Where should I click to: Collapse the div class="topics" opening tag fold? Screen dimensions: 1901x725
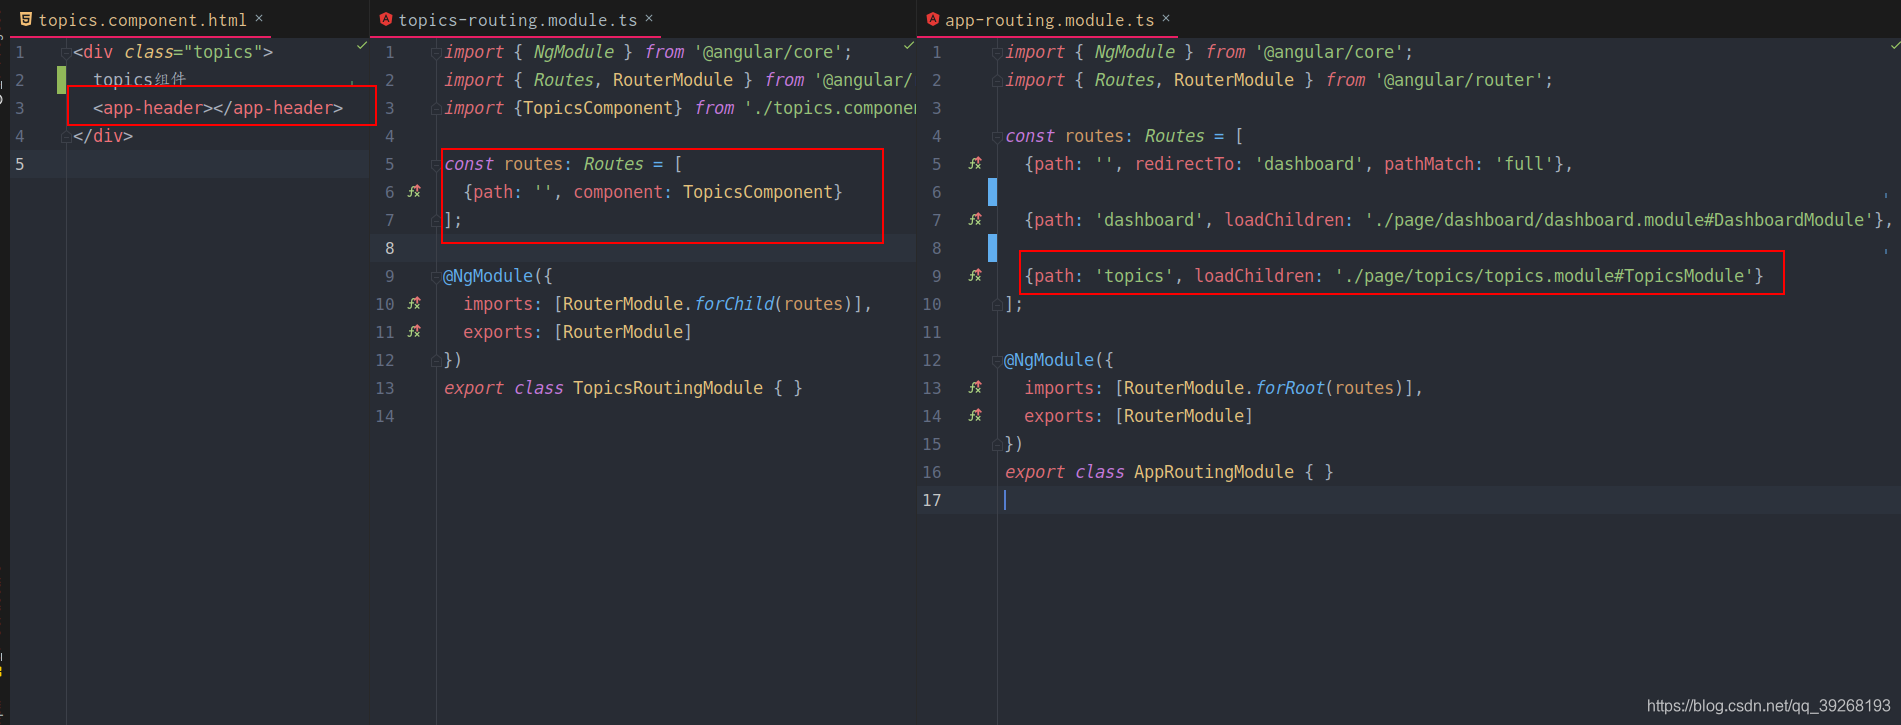(x=66, y=52)
